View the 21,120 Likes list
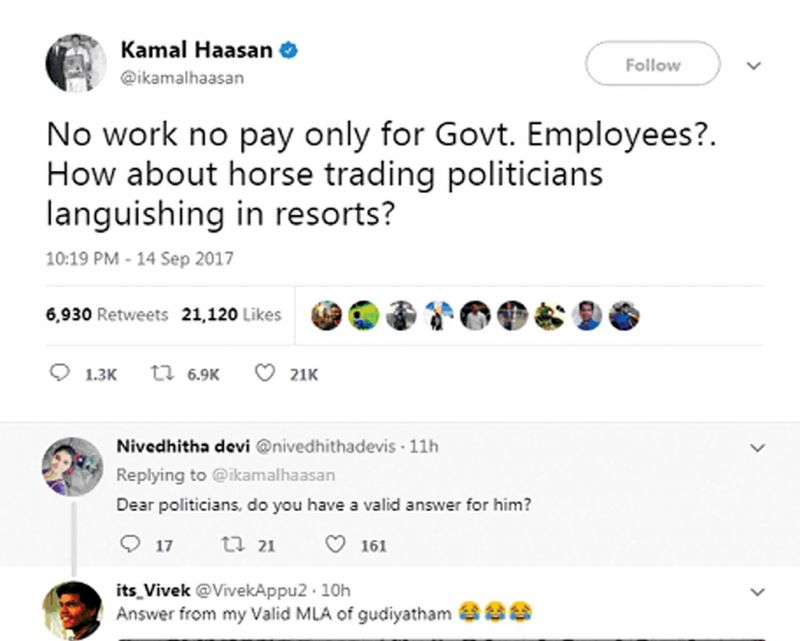 pos(231,314)
